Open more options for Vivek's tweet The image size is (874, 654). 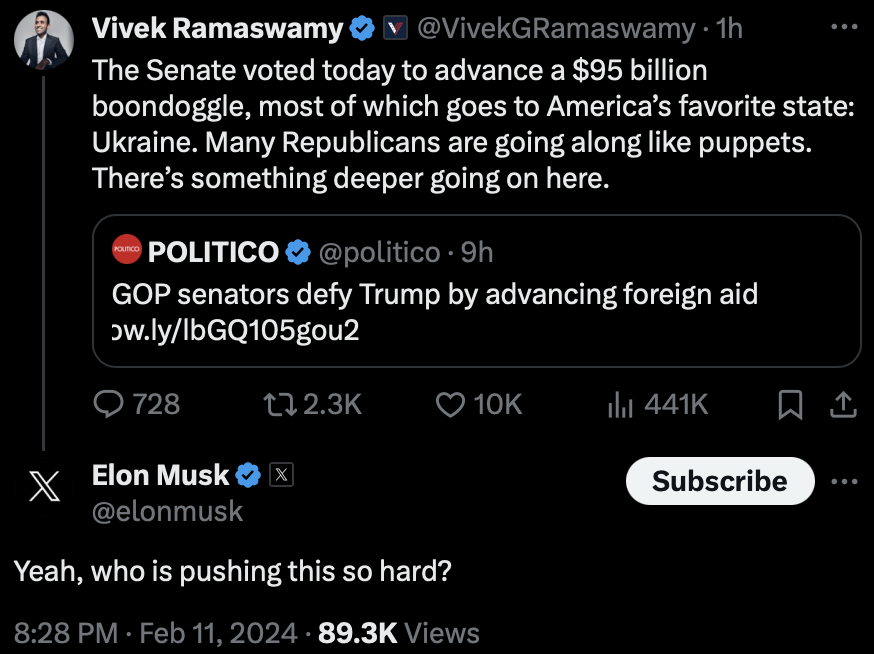844,27
